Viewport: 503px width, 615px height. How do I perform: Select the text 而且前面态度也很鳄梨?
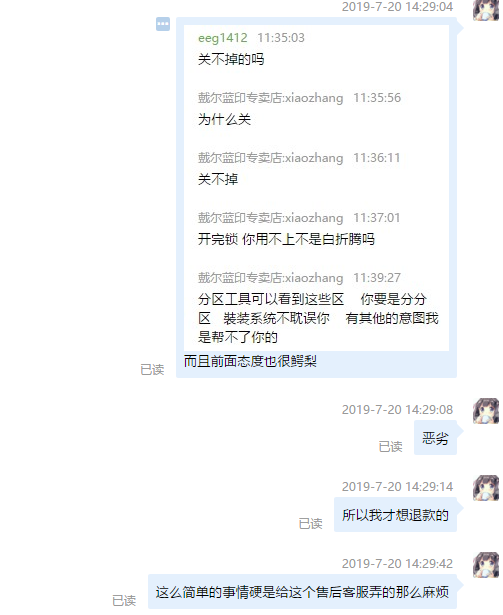250,361
